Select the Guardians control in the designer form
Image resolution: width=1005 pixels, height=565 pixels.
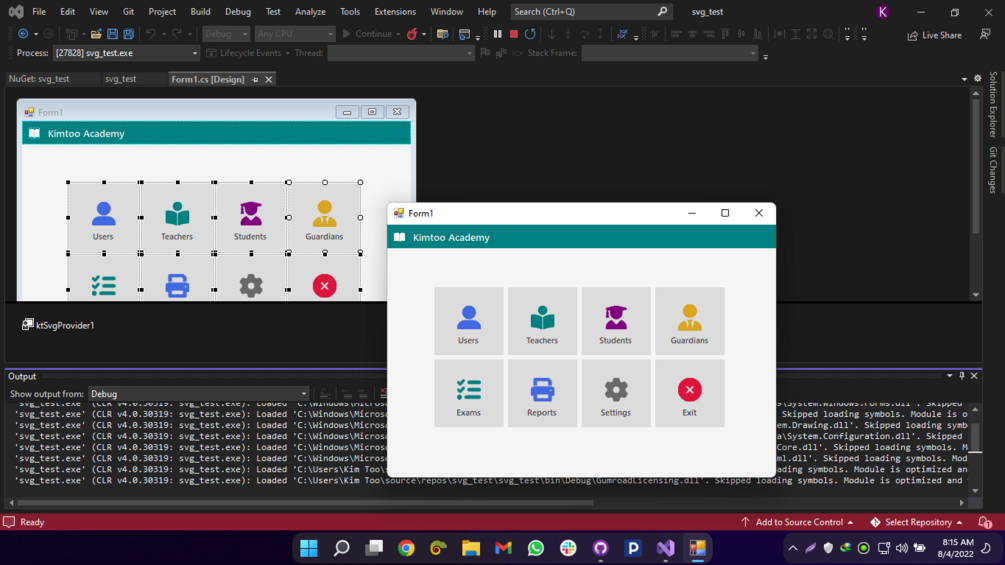(324, 218)
